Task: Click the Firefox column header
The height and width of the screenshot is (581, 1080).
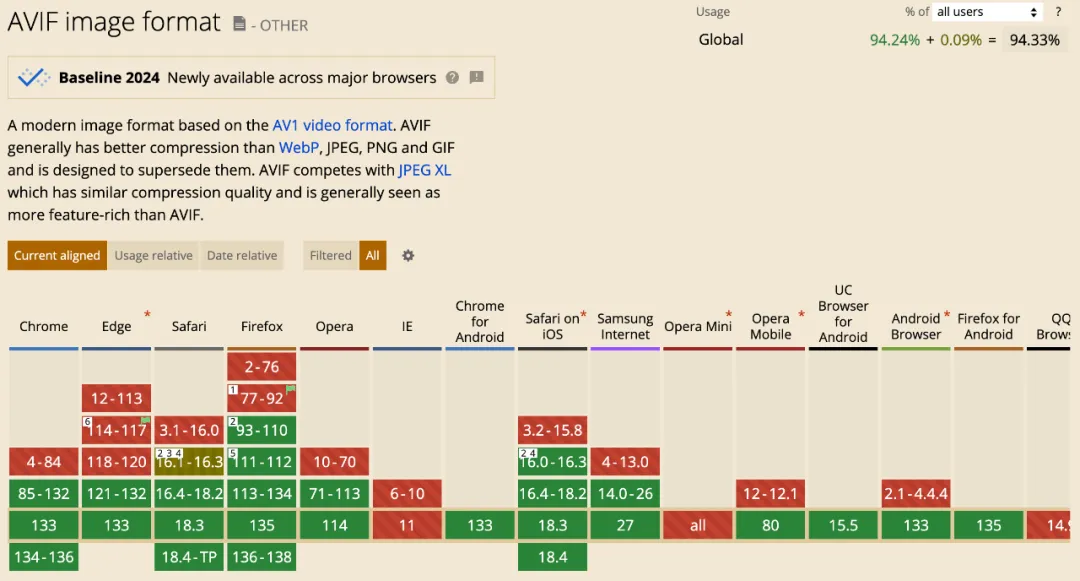Action: click(262, 327)
